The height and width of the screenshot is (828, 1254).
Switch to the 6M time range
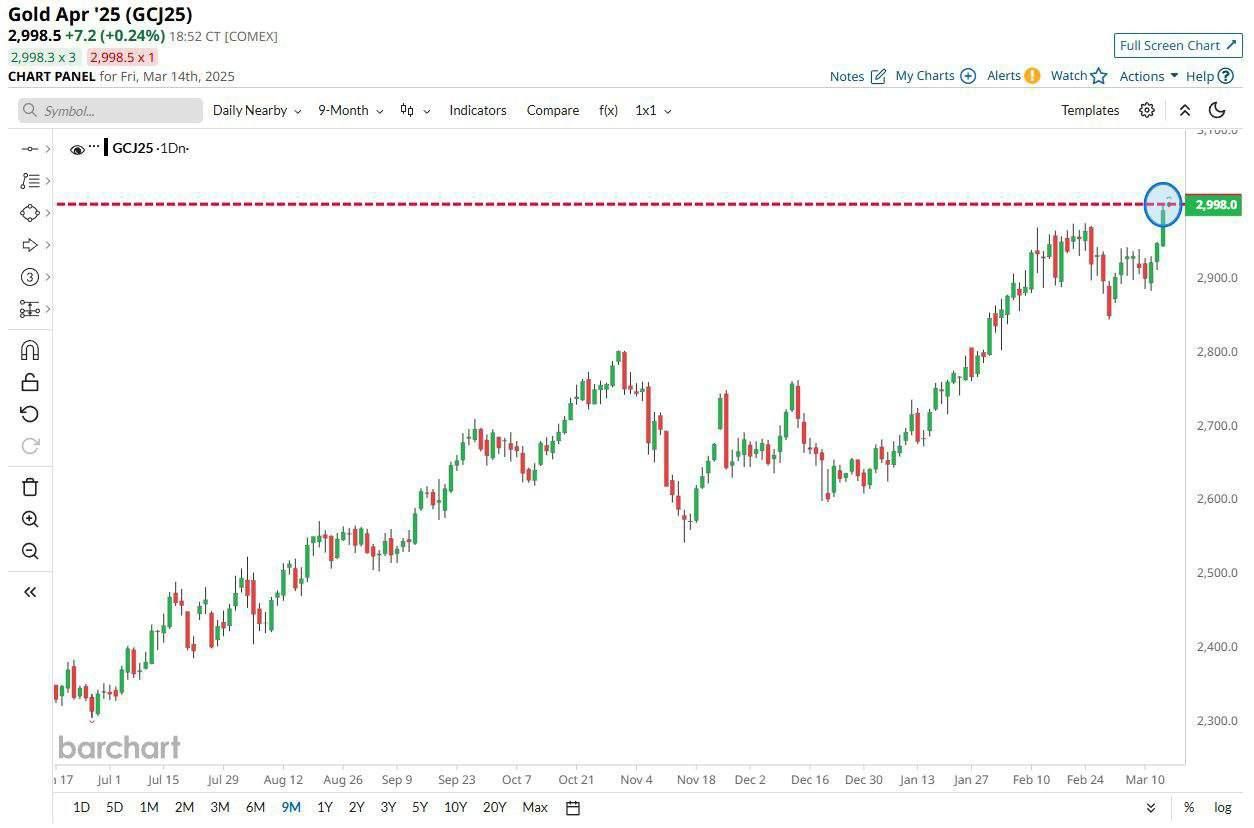pyautogui.click(x=255, y=807)
